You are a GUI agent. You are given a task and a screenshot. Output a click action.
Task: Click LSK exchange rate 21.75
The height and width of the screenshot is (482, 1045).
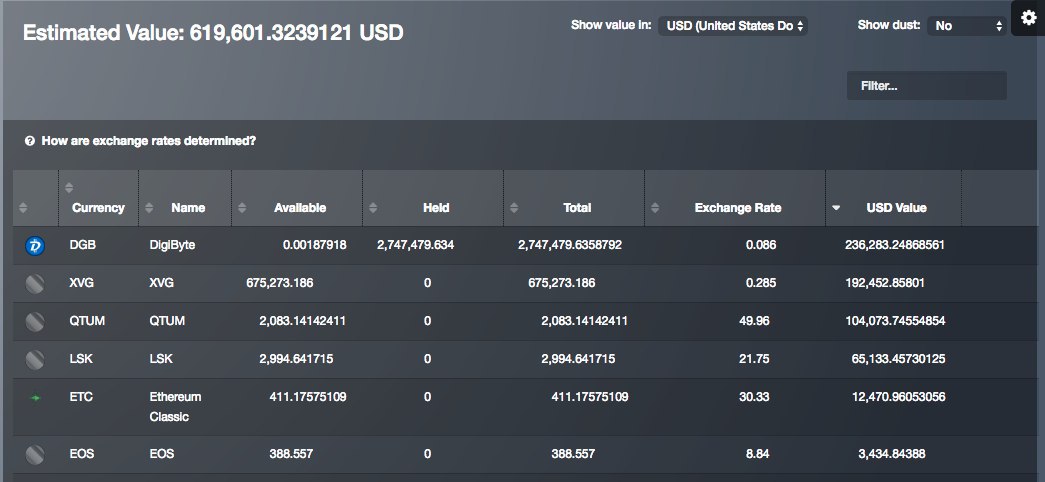tap(754, 359)
